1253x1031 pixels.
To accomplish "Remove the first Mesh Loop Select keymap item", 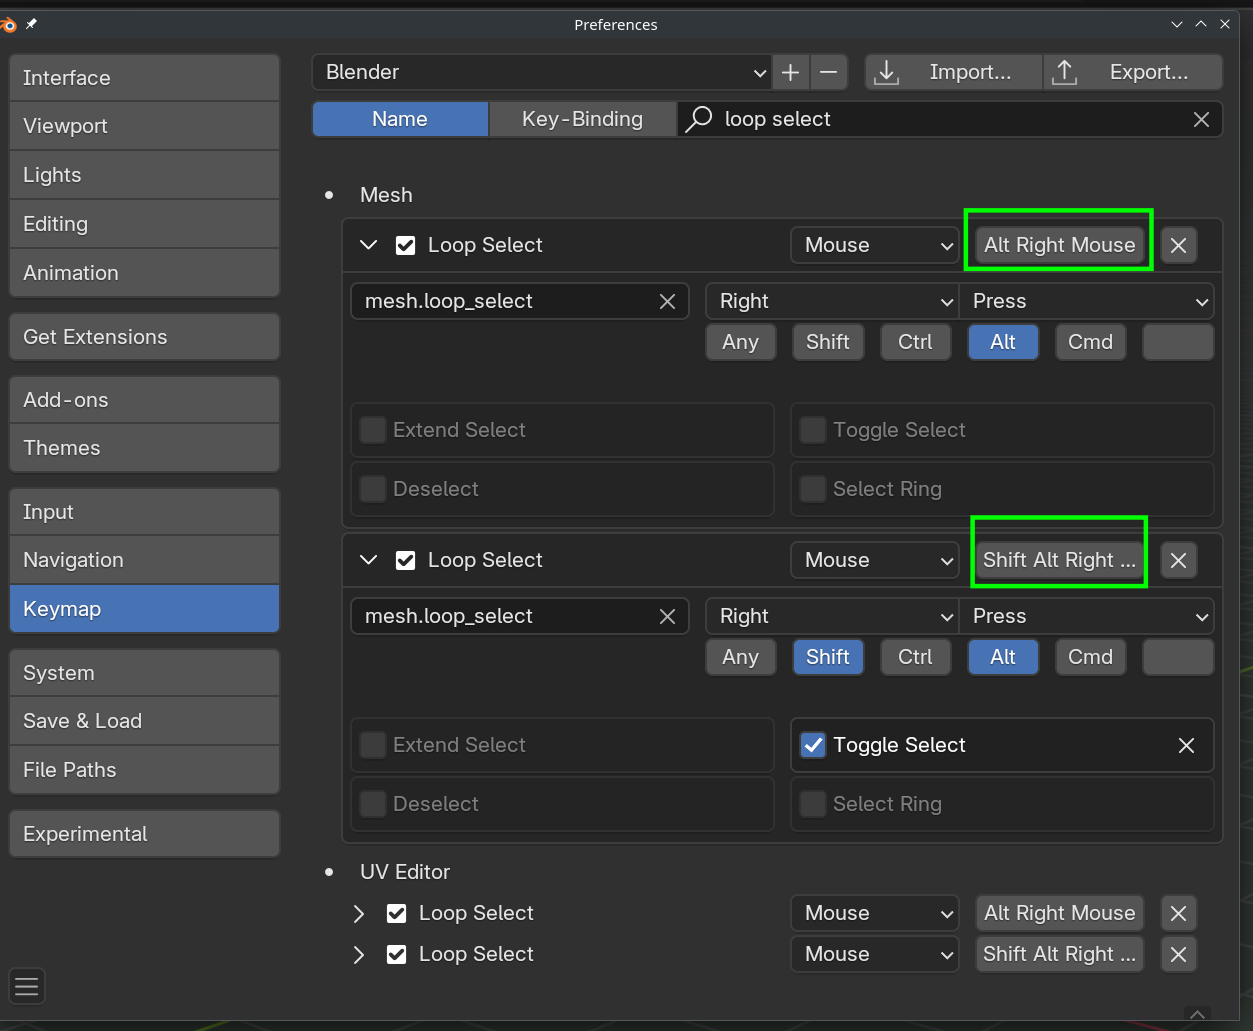I will [x=1178, y=245].
